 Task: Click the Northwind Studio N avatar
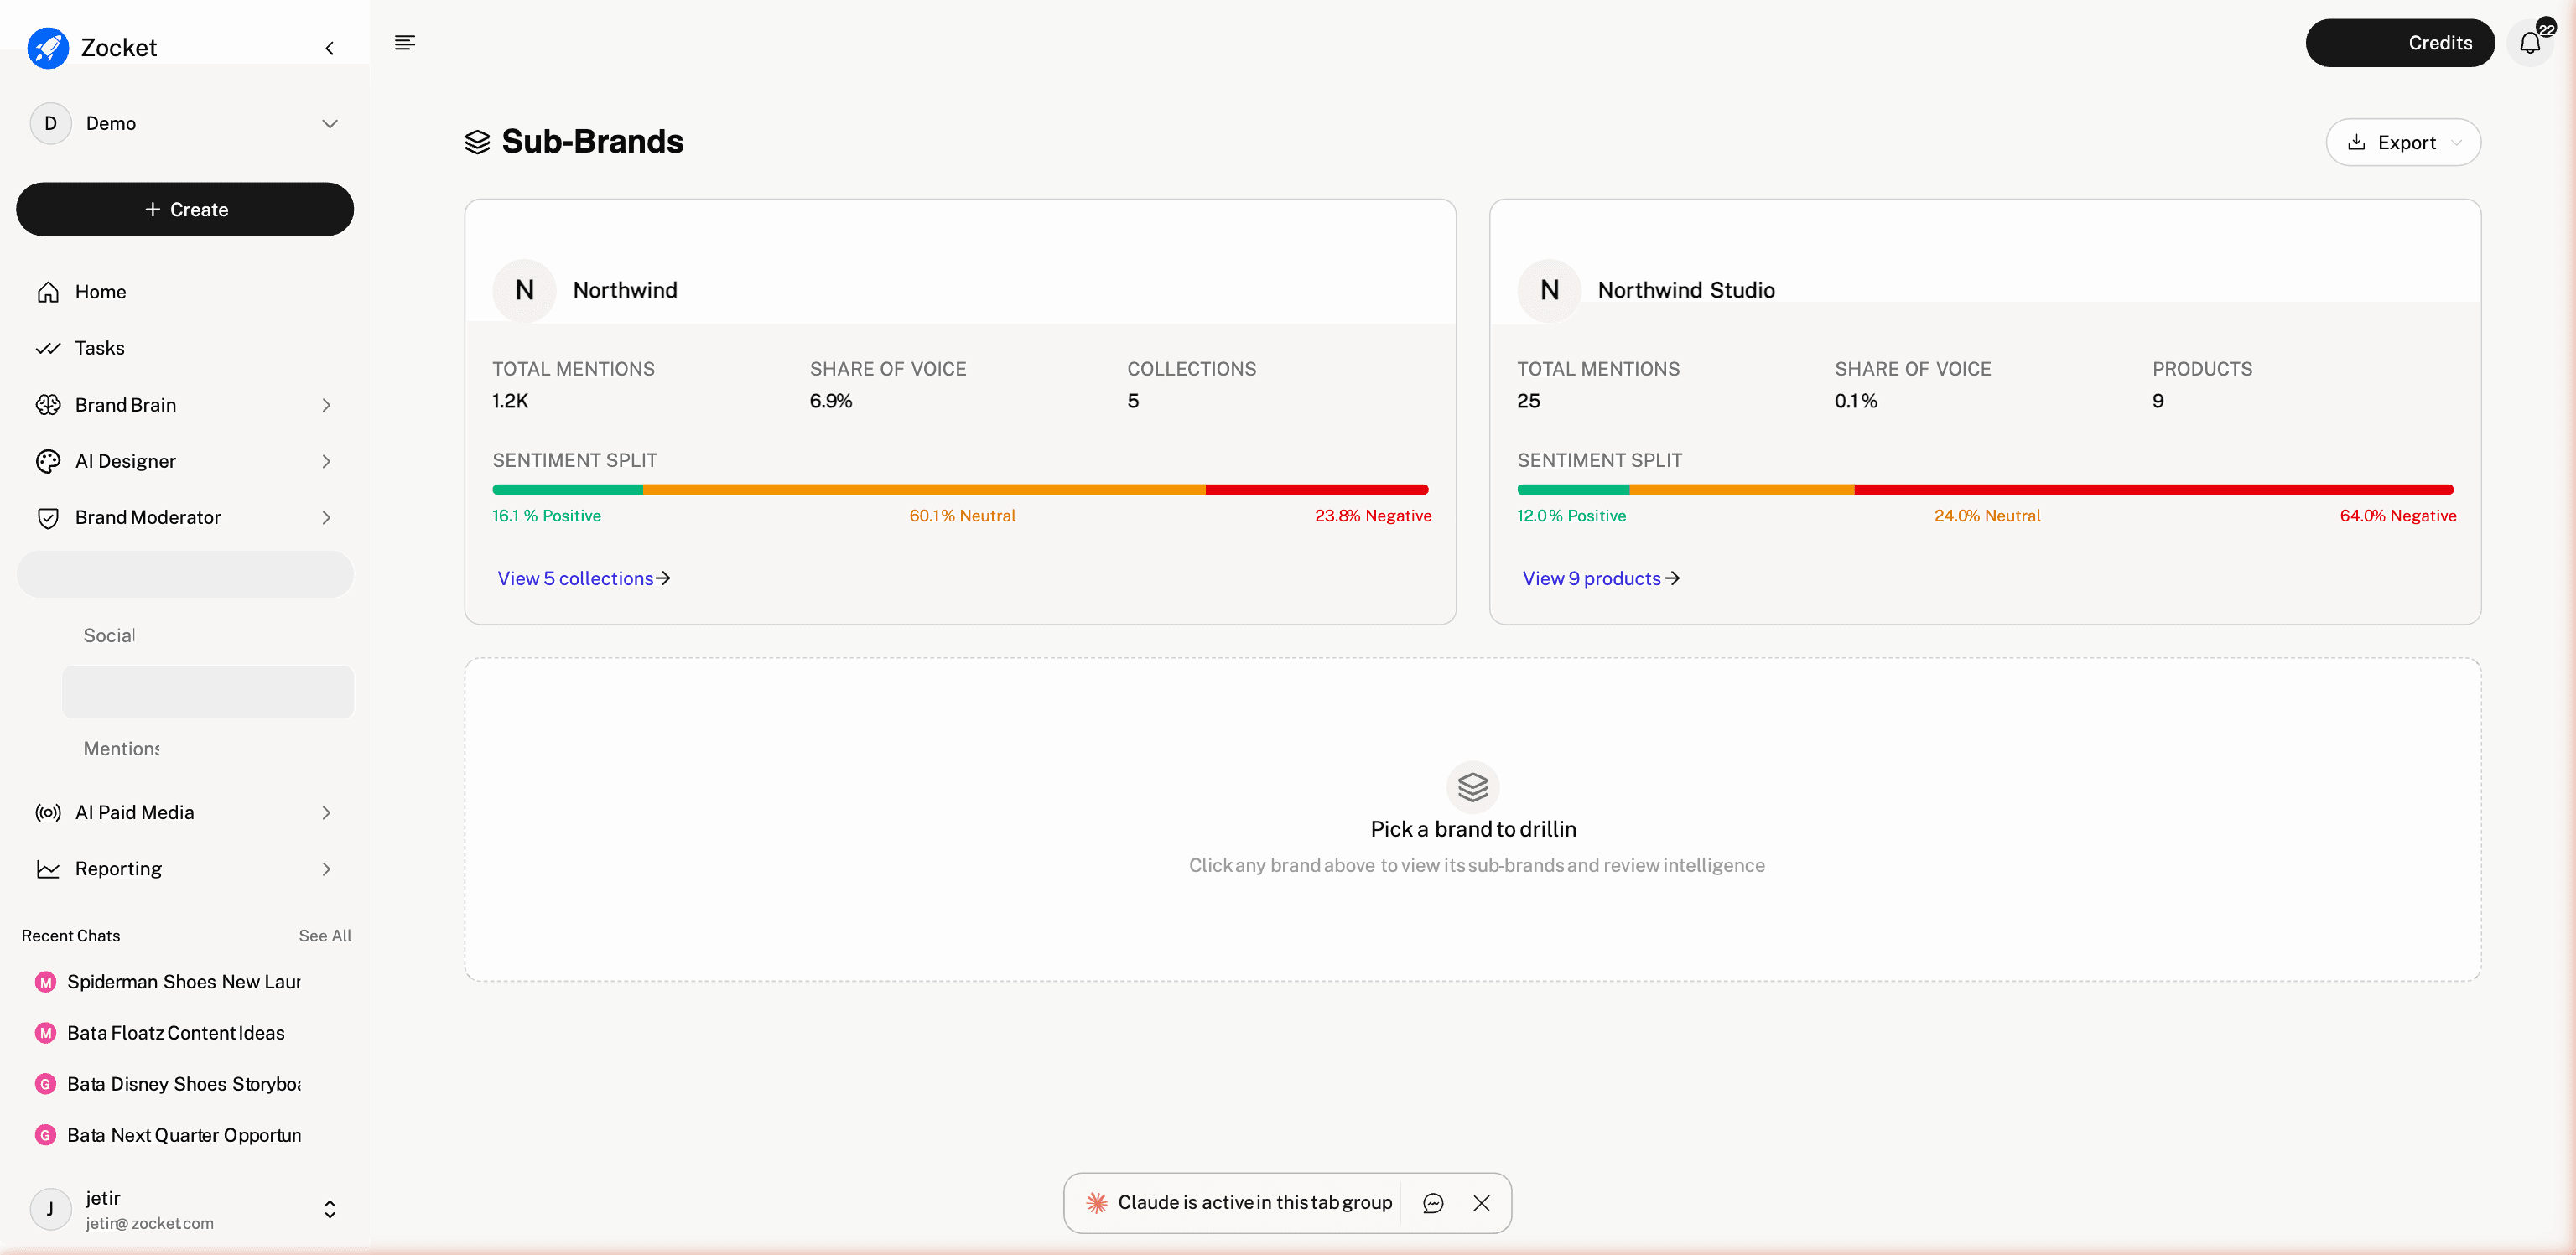(x=1549, y=290)
